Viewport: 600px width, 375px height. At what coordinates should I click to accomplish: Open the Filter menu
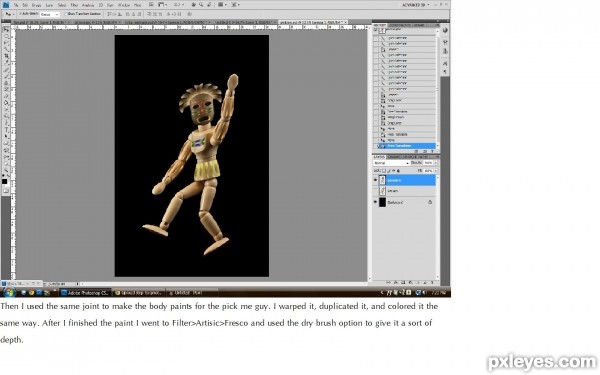click(74, 5)
